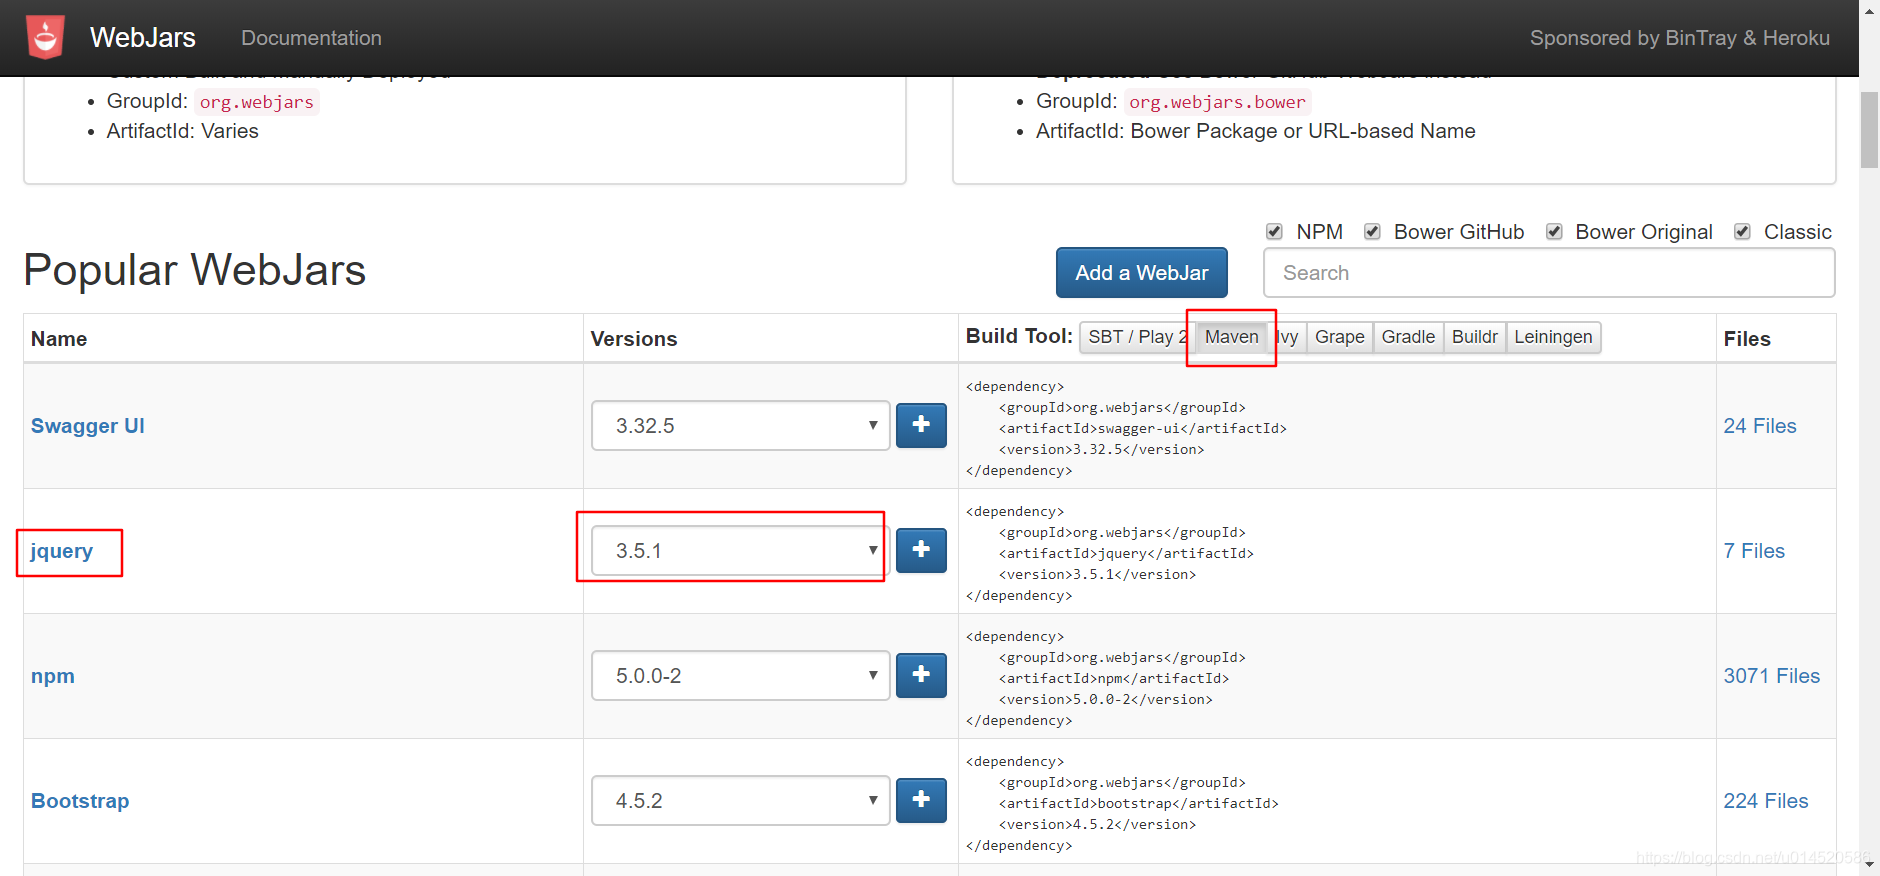This screenshot has height=876, width=1880.
Task: Click the plus button in jquery row
Action: [x=921, y=551]
